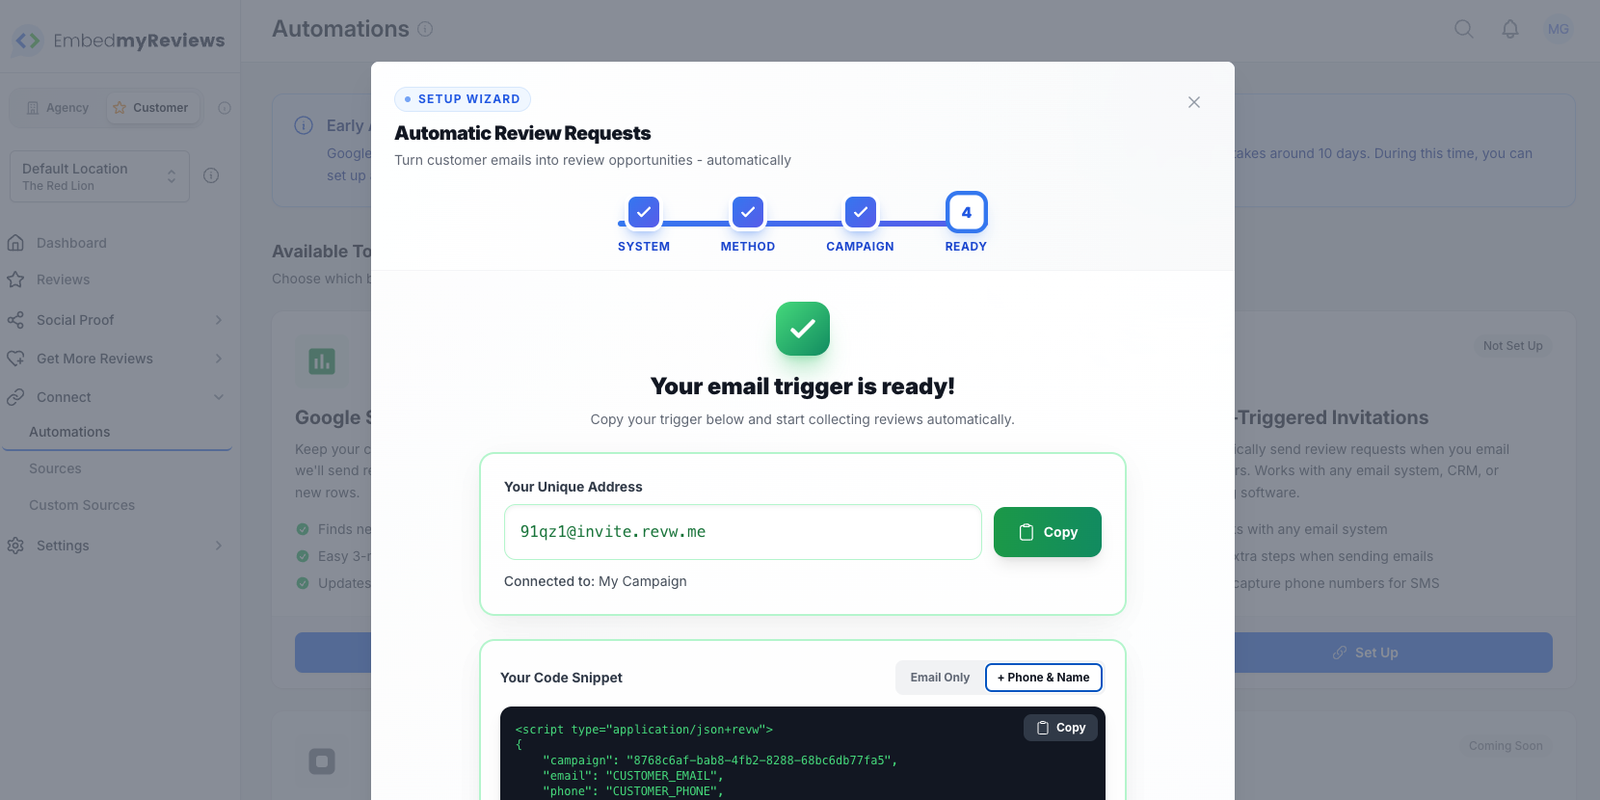Open the MG user avatar menu
Screen dimensions: 1600x800
coord(1558,29)
